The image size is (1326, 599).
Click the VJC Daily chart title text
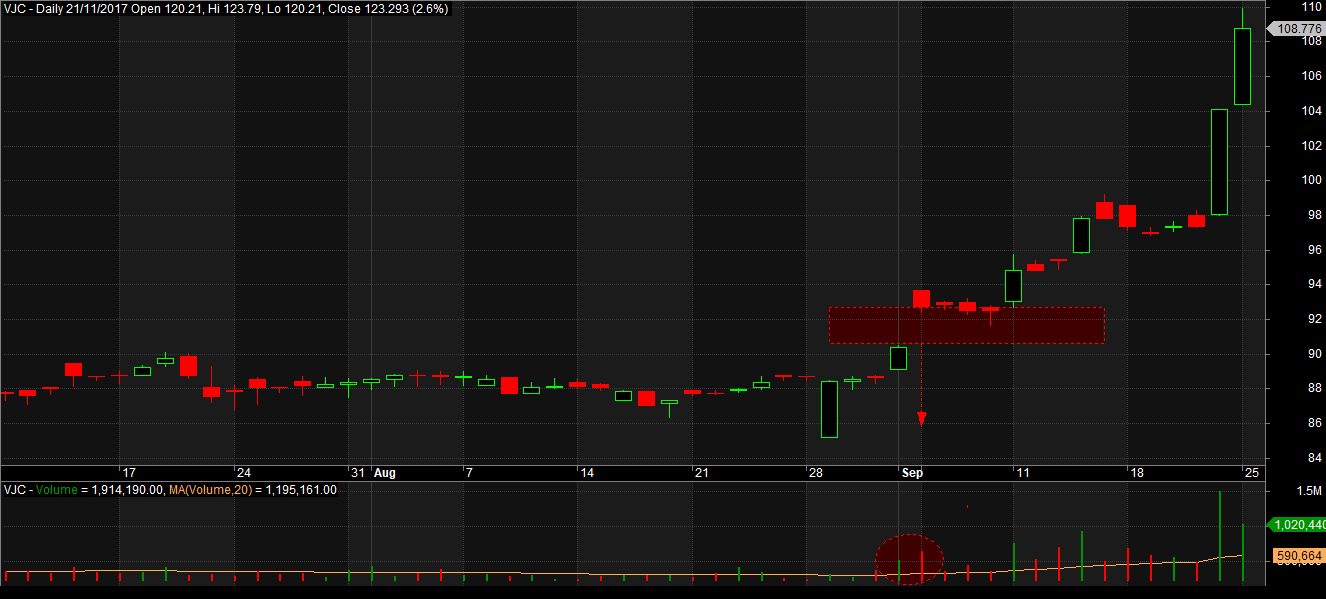227,9
